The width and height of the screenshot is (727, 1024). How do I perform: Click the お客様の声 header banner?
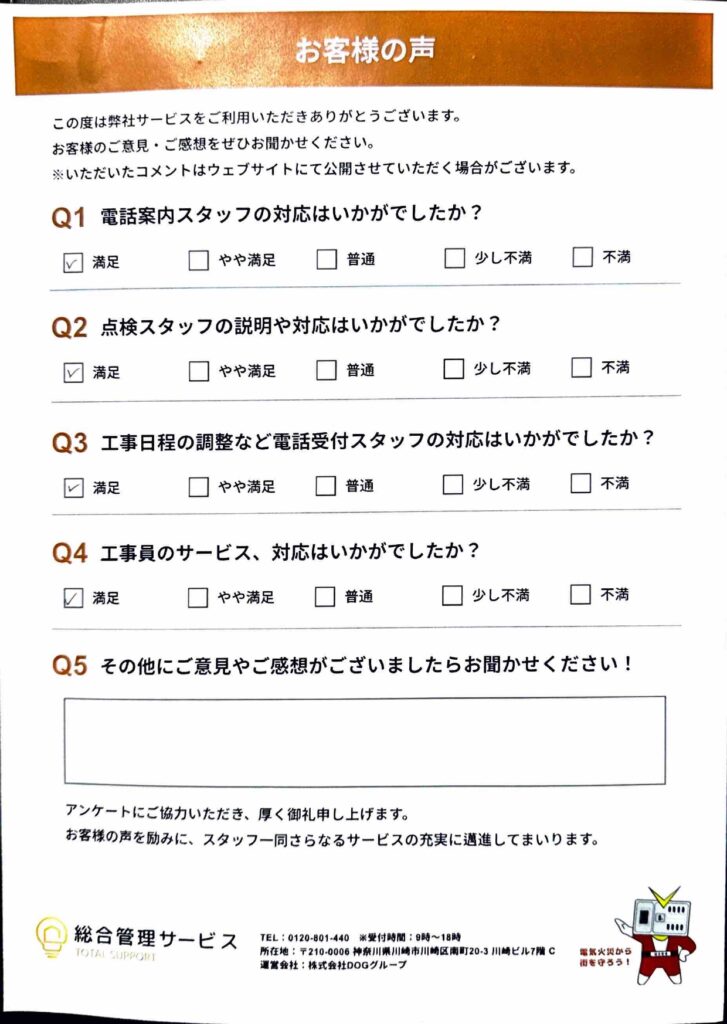tap(363, 52)
